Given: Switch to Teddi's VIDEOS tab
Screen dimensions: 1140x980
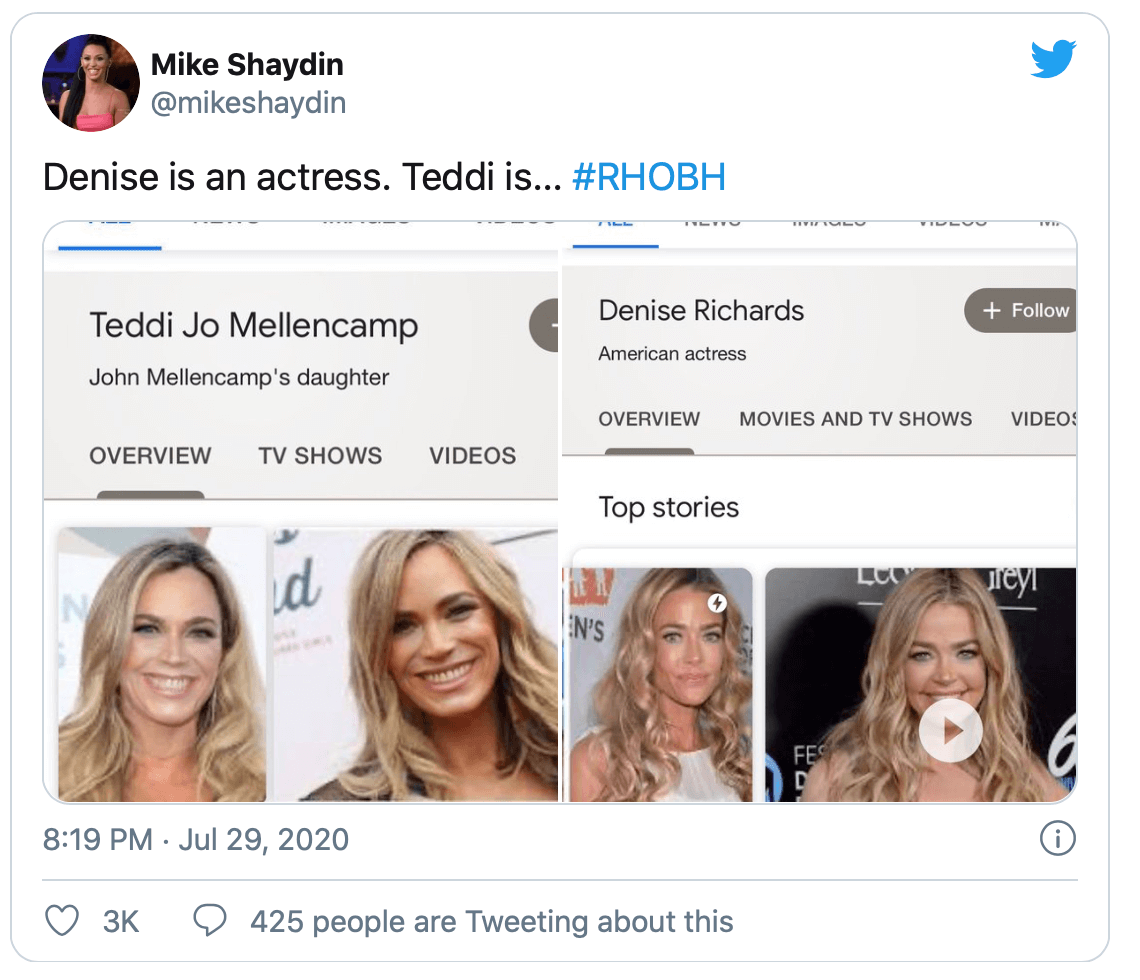Looking at the screenshot, I should [472, 456].
